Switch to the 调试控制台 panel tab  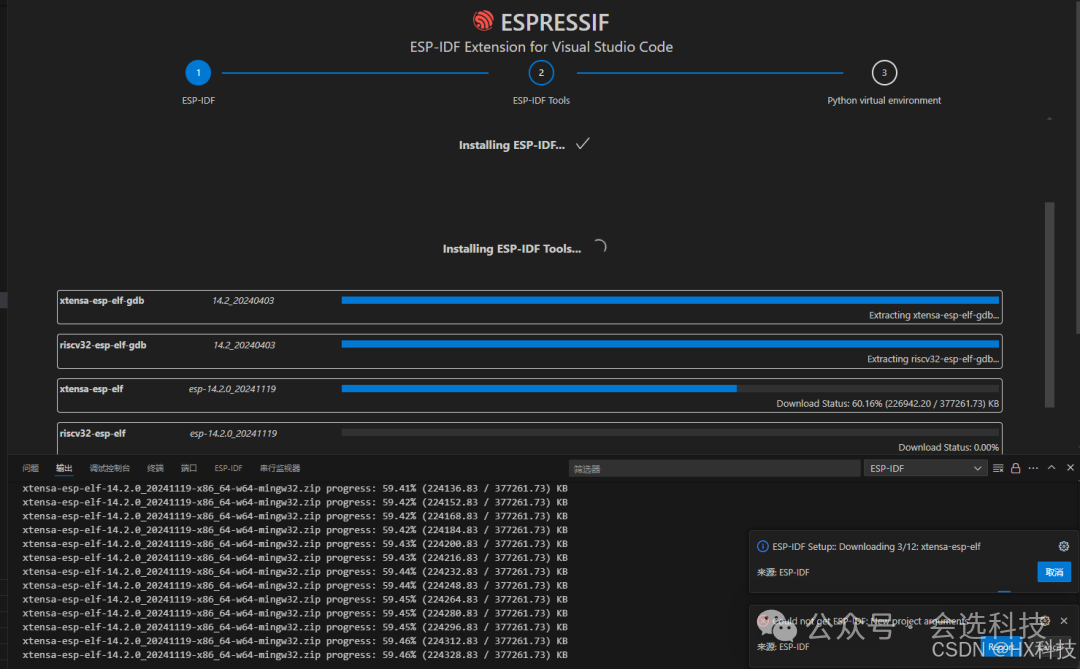tap(110, 469)
